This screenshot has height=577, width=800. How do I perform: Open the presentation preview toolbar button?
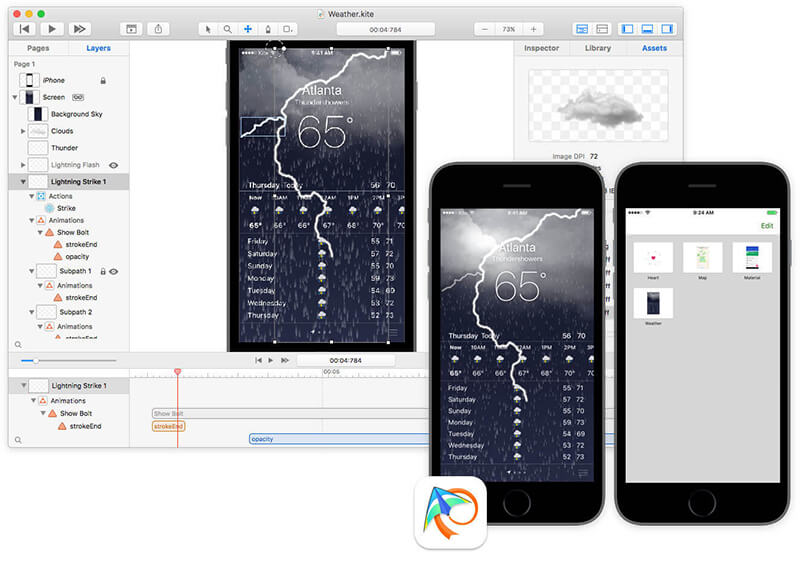131,29
